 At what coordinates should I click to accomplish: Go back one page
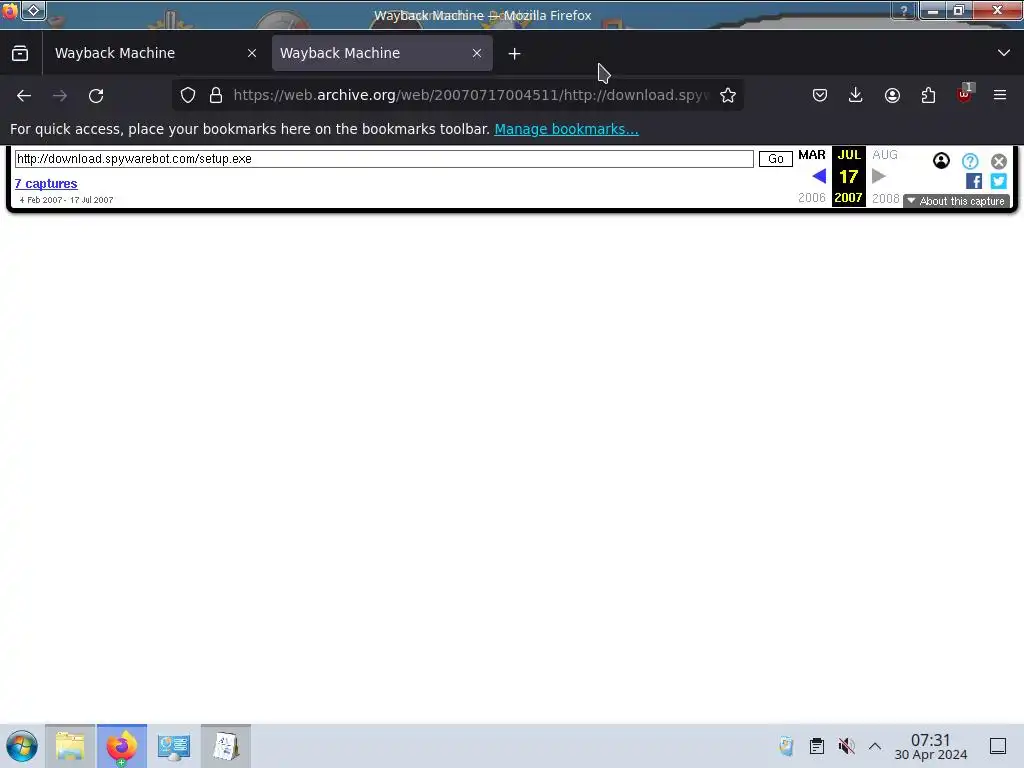pos(24,95)
